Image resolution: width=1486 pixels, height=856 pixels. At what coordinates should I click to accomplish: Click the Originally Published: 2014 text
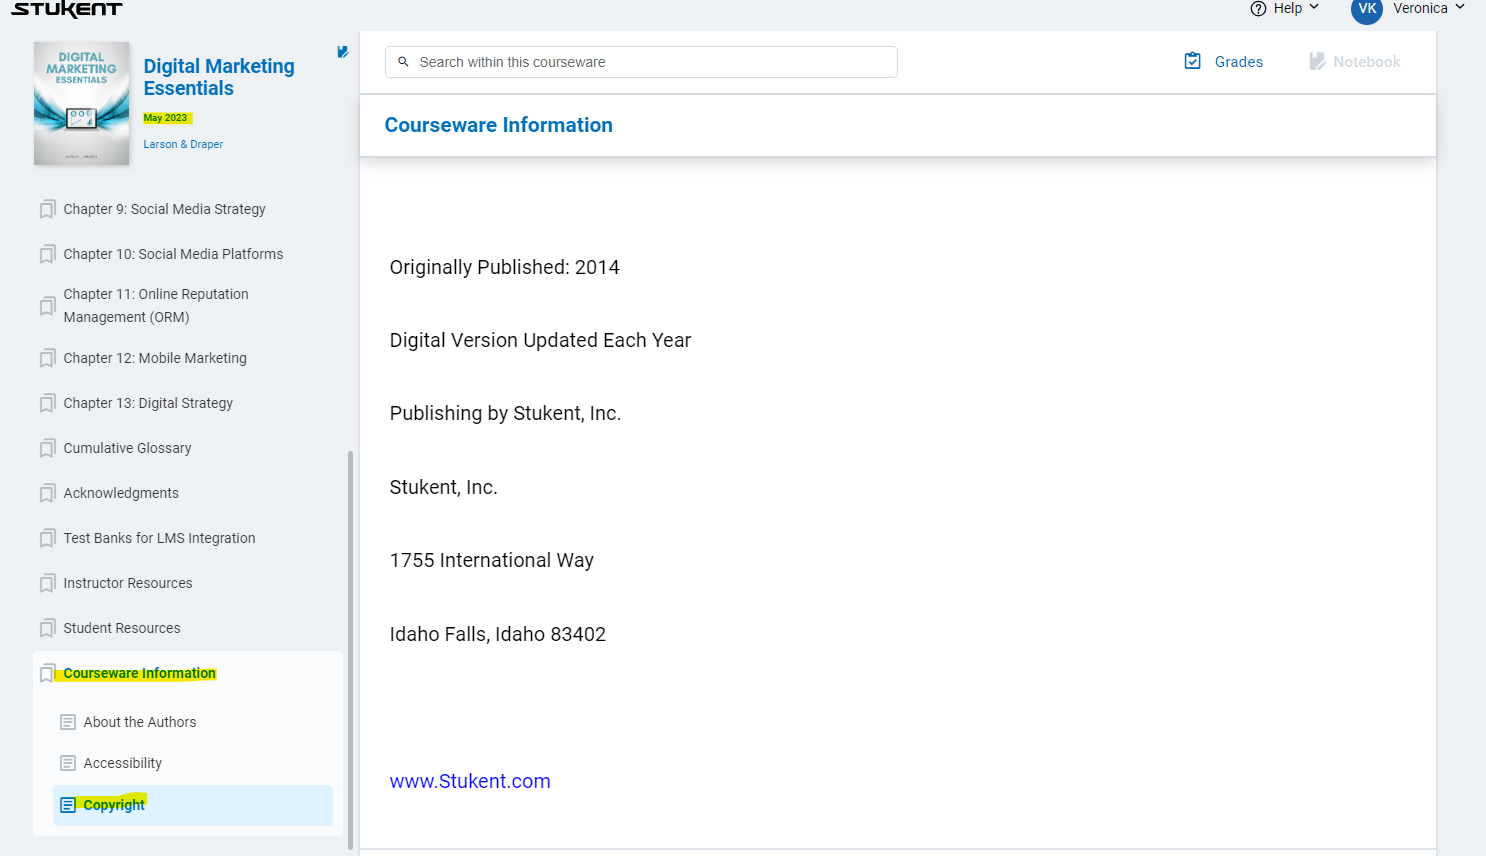pyautogui.click(x=504, y=267)
